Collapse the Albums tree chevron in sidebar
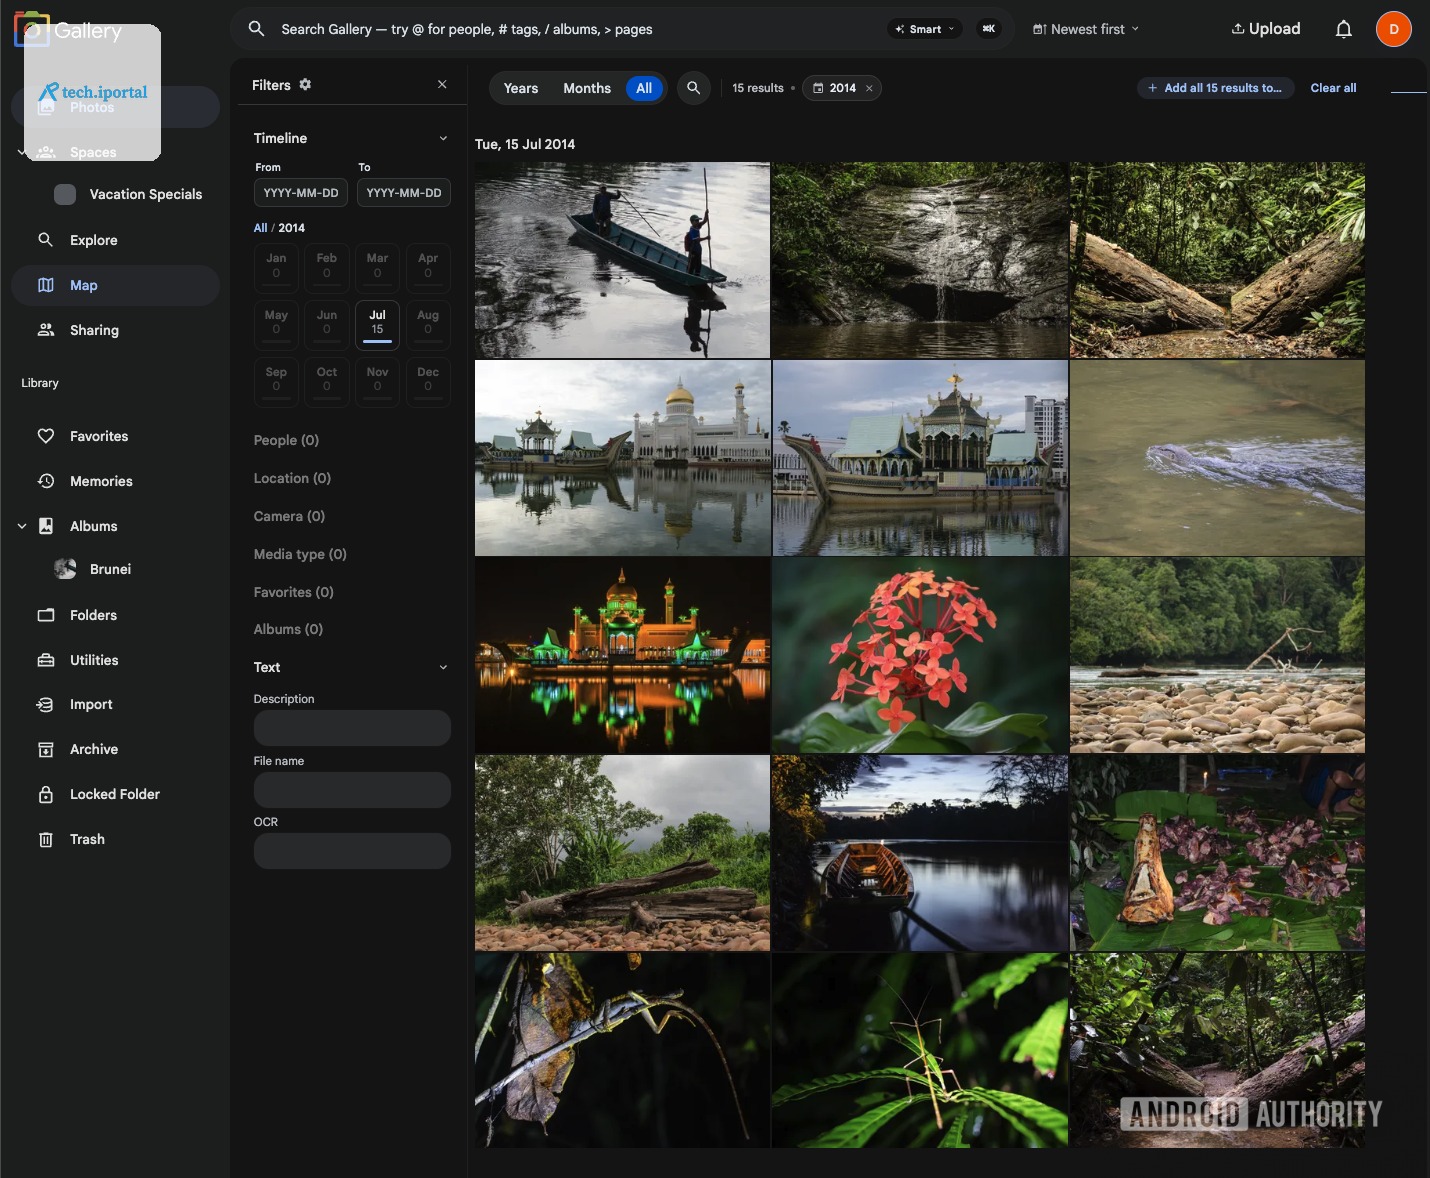Viewport: 1430px width, 1178px height. [22, 526]
